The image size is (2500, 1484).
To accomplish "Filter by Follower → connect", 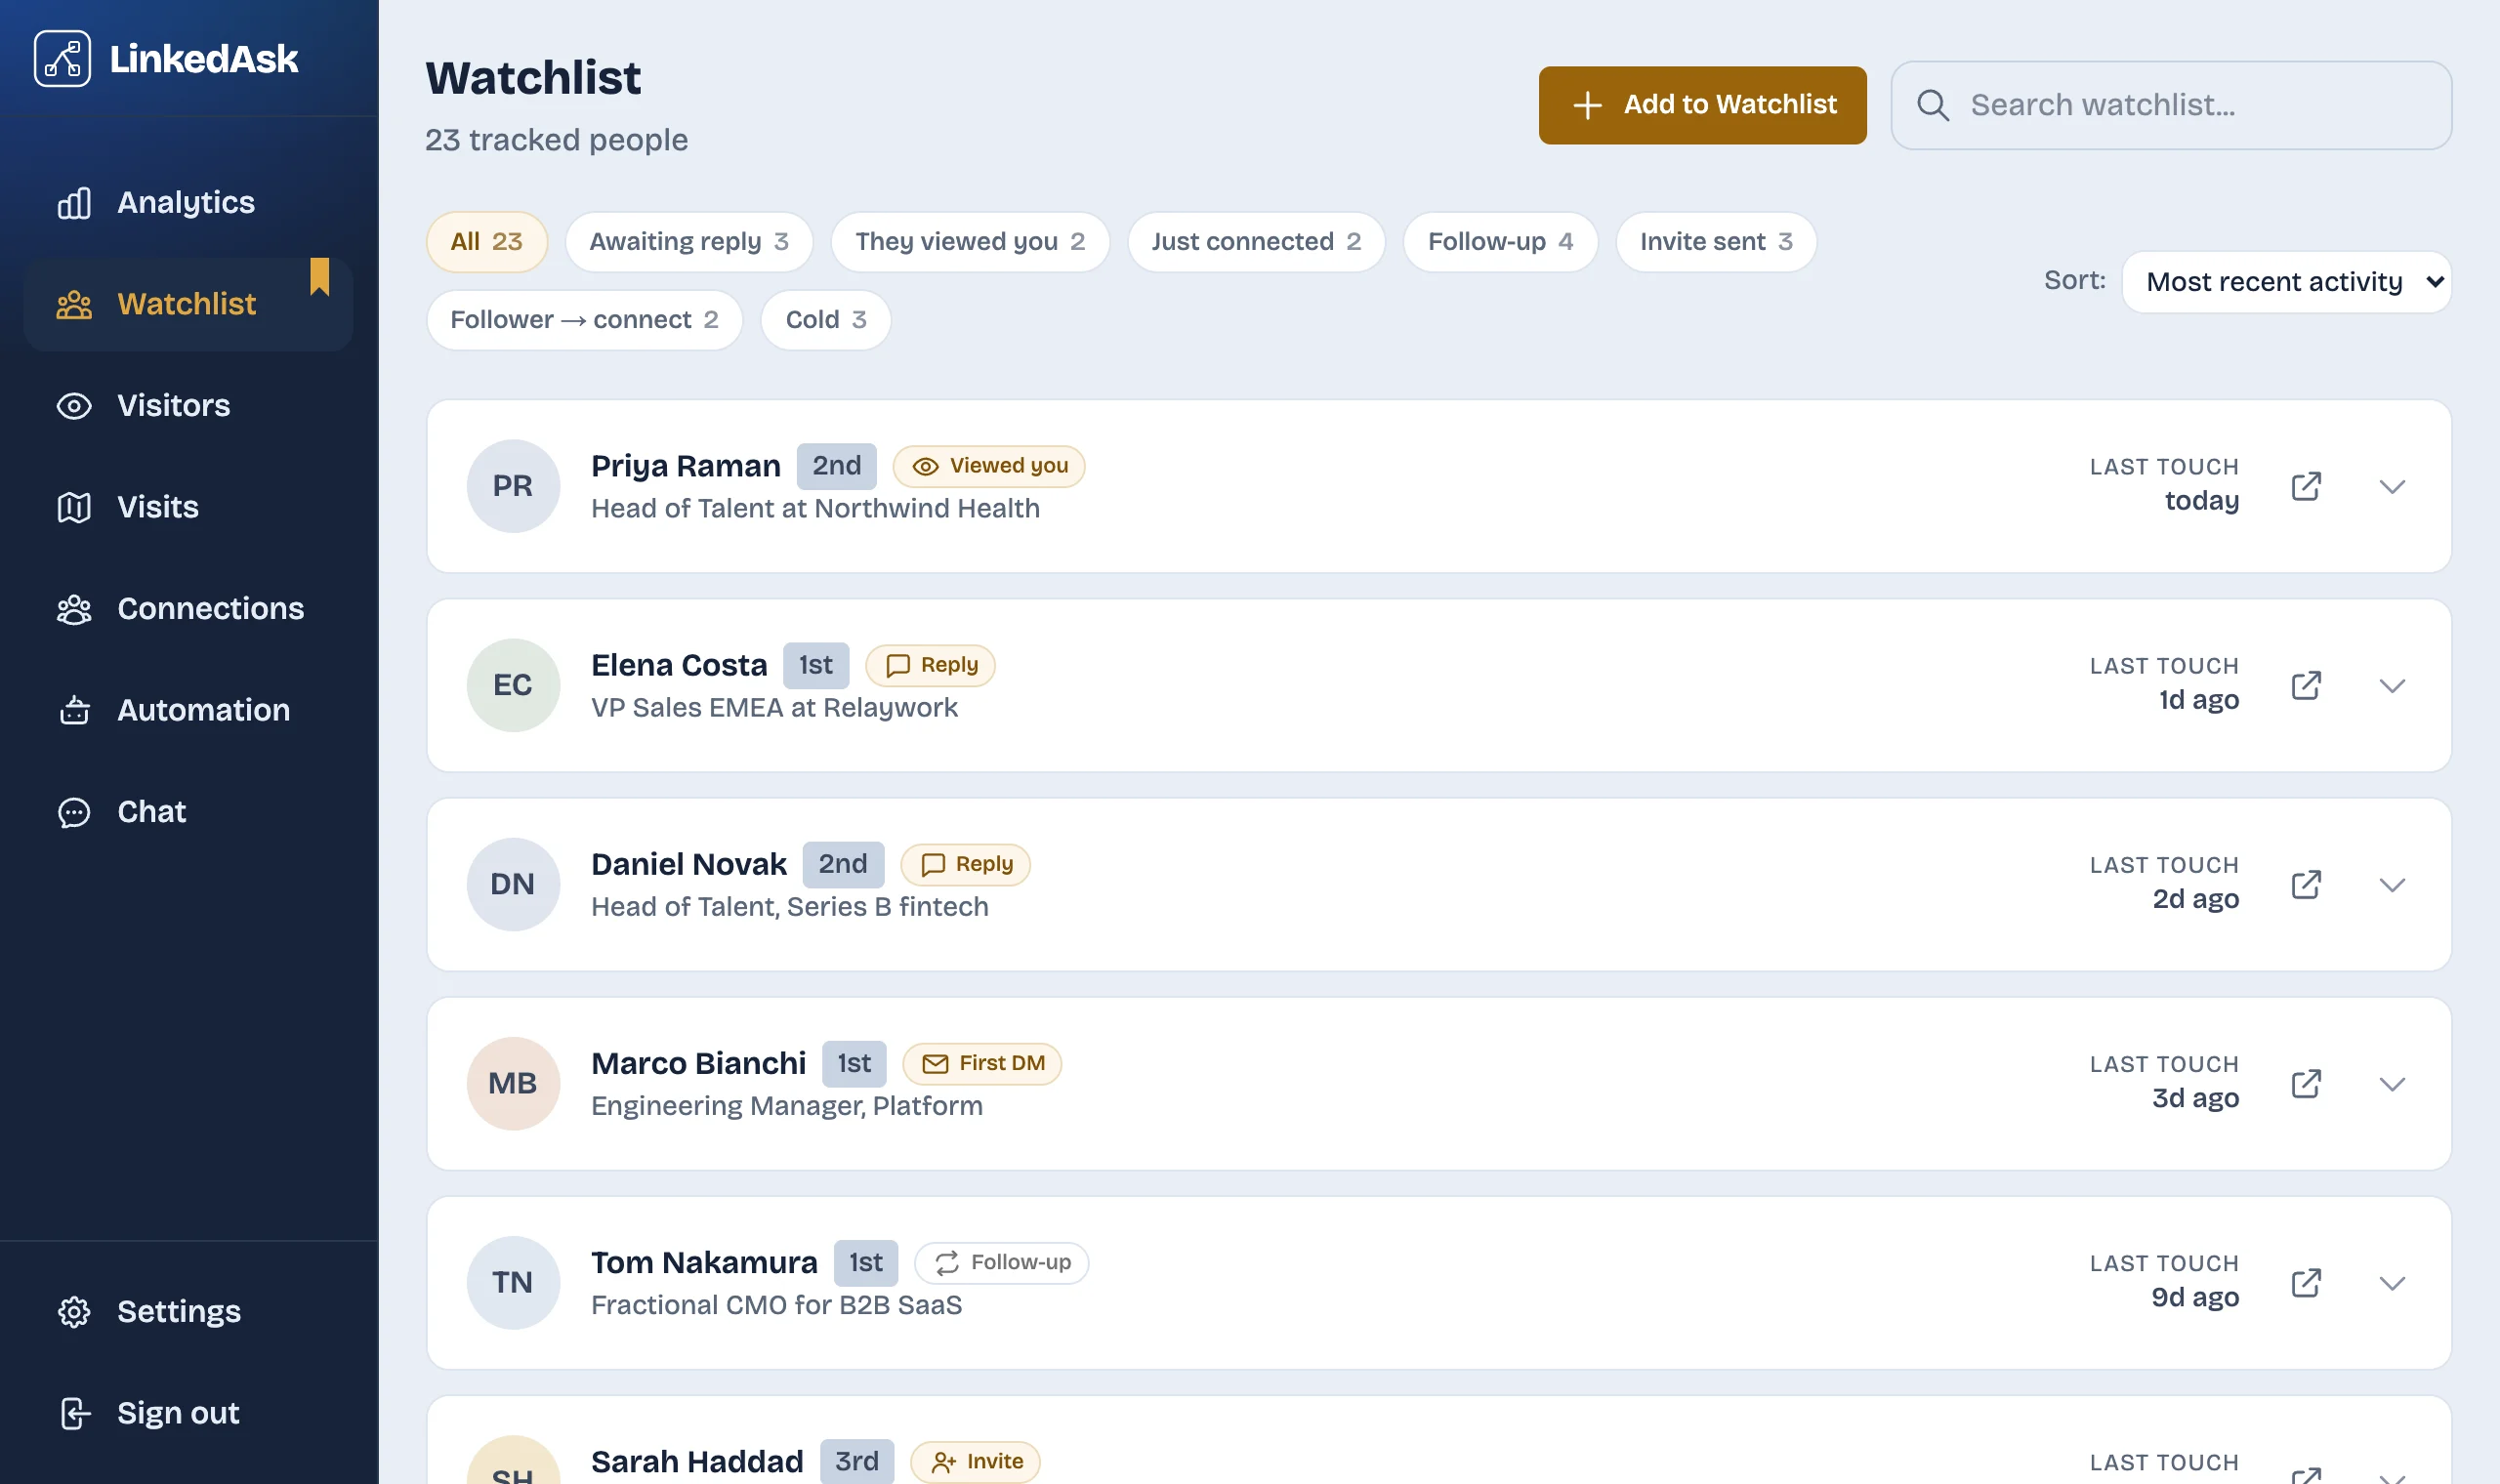I will [x=584, y=320].
